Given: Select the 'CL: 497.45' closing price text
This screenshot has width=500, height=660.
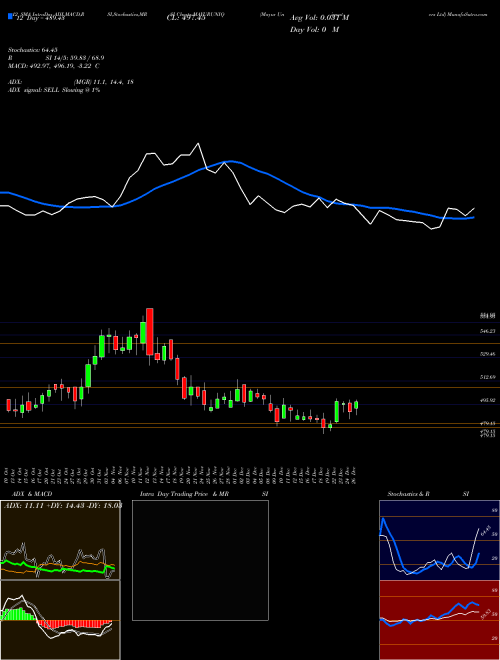Looking at the screenshot, I should click(x=186, y=18).
